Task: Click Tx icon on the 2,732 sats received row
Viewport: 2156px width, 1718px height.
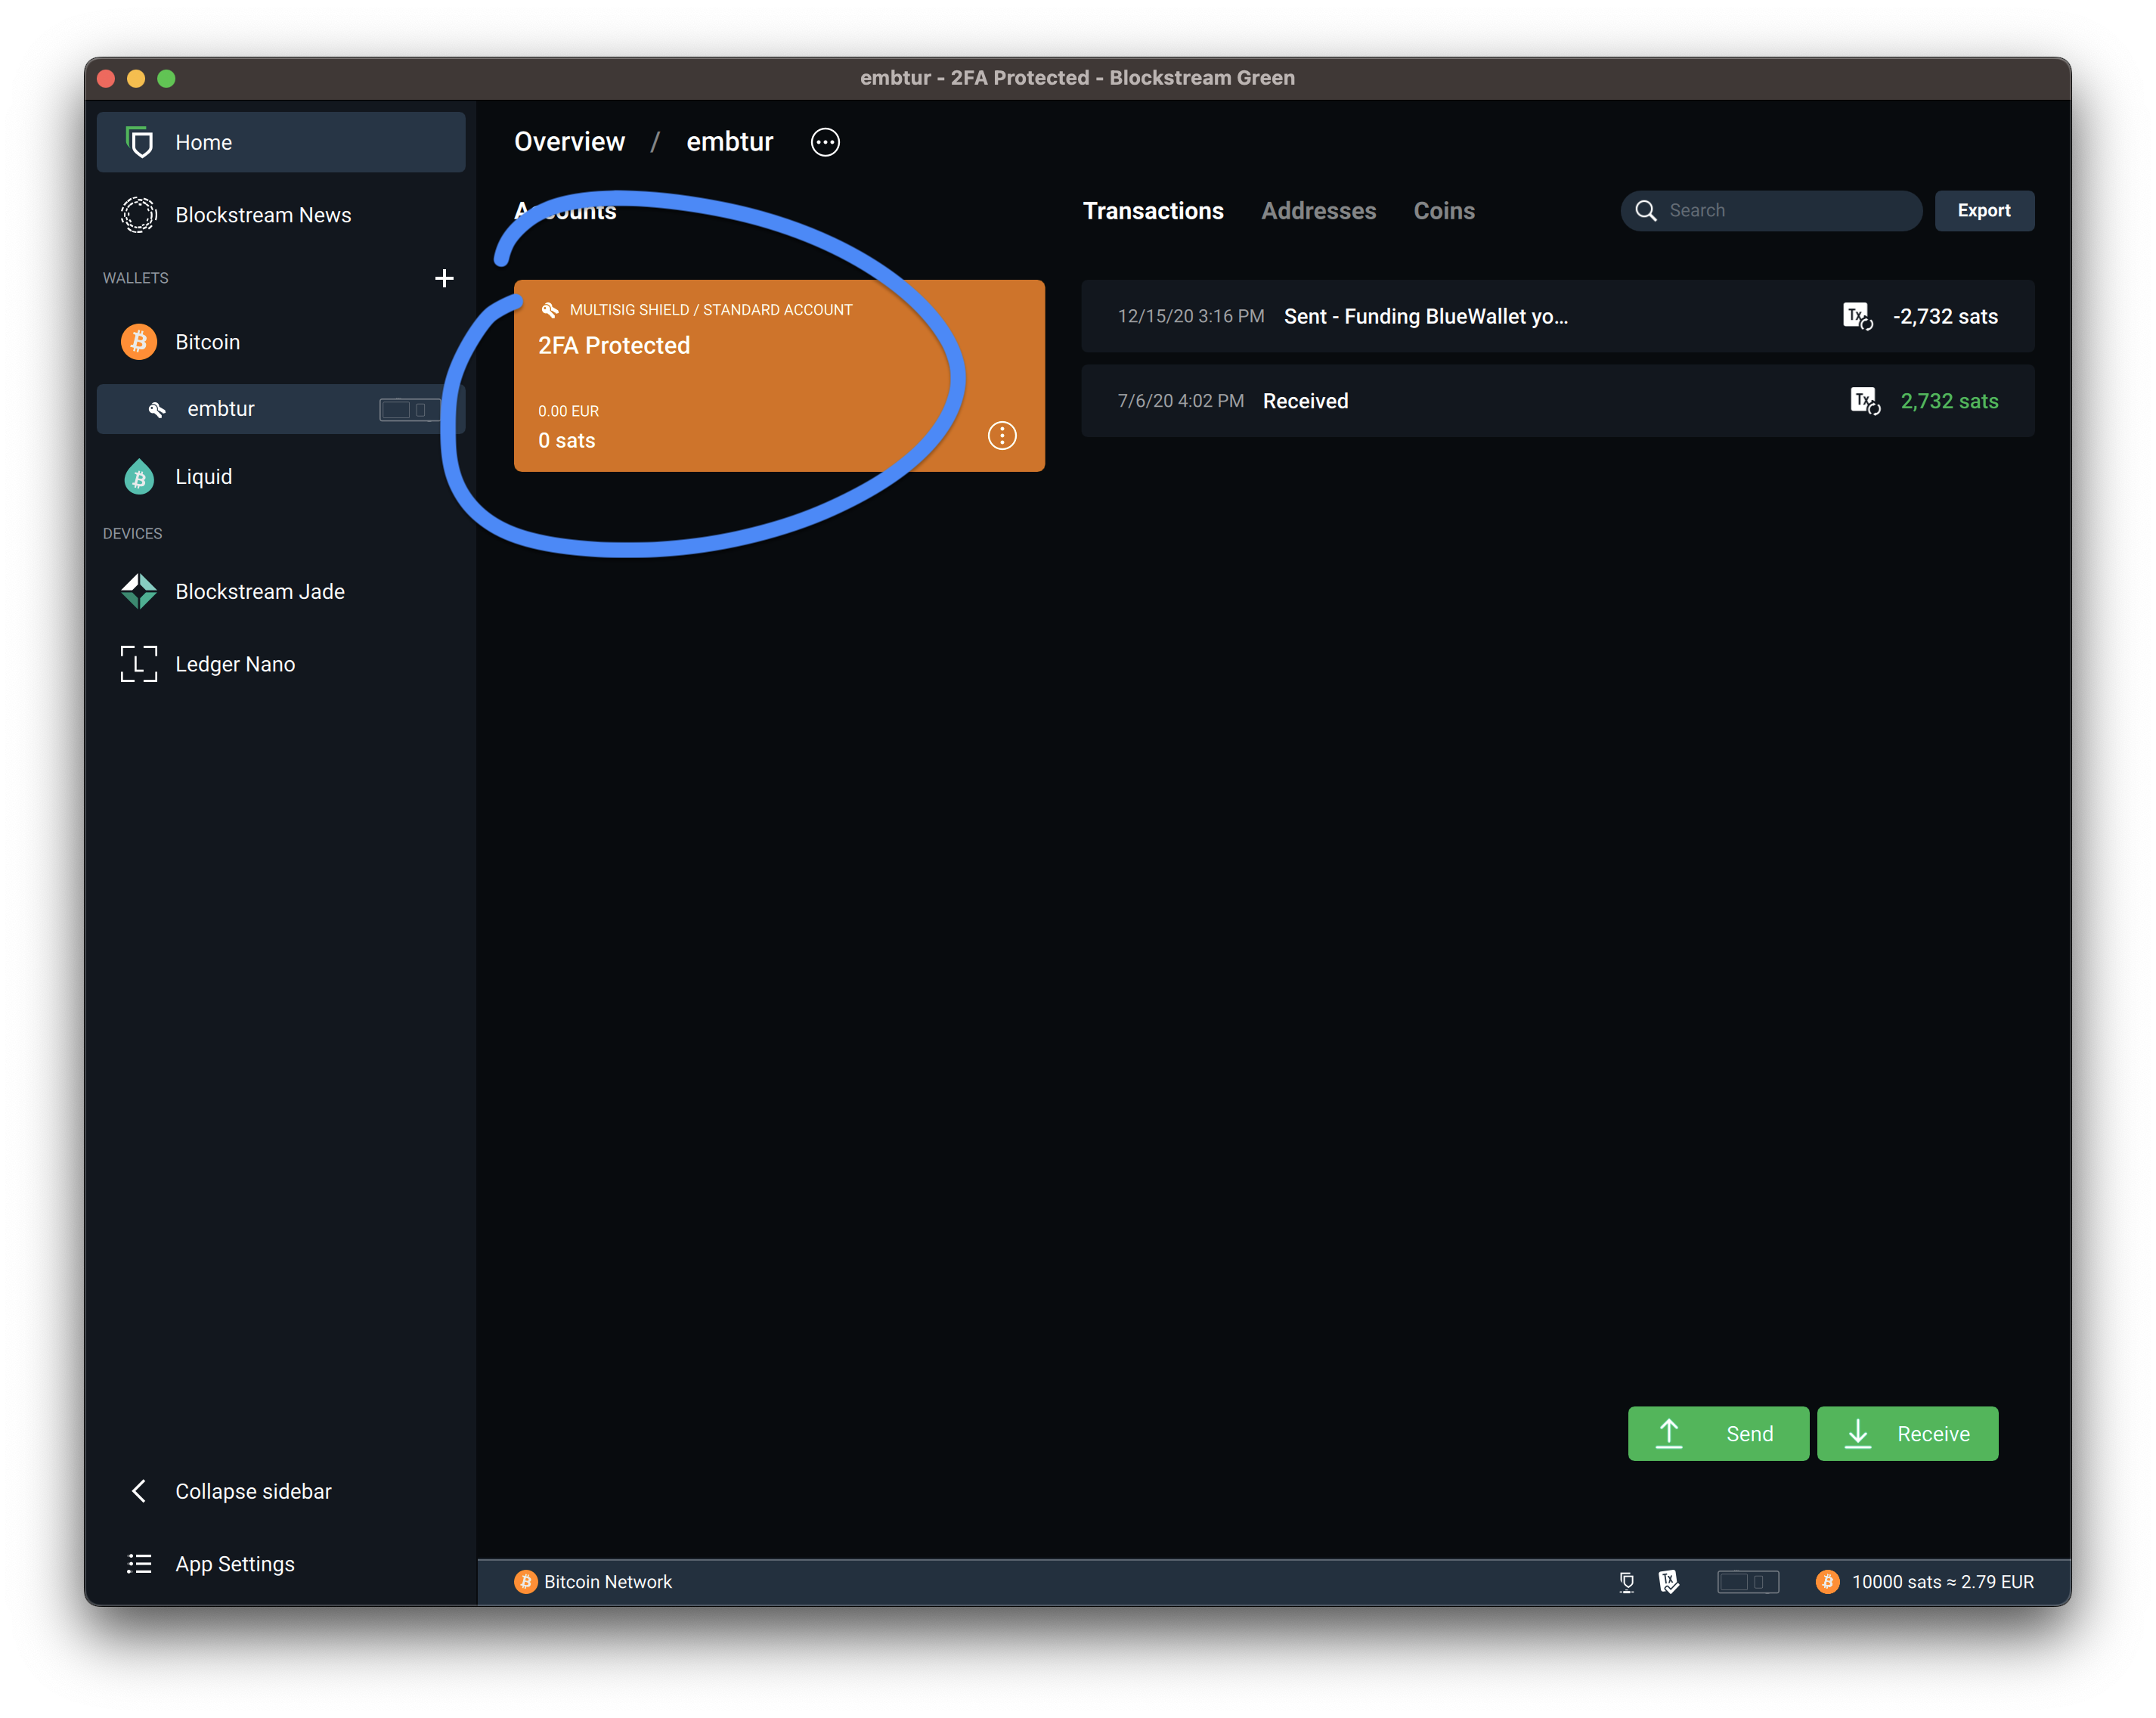Action: click(x=1865, y=401)
